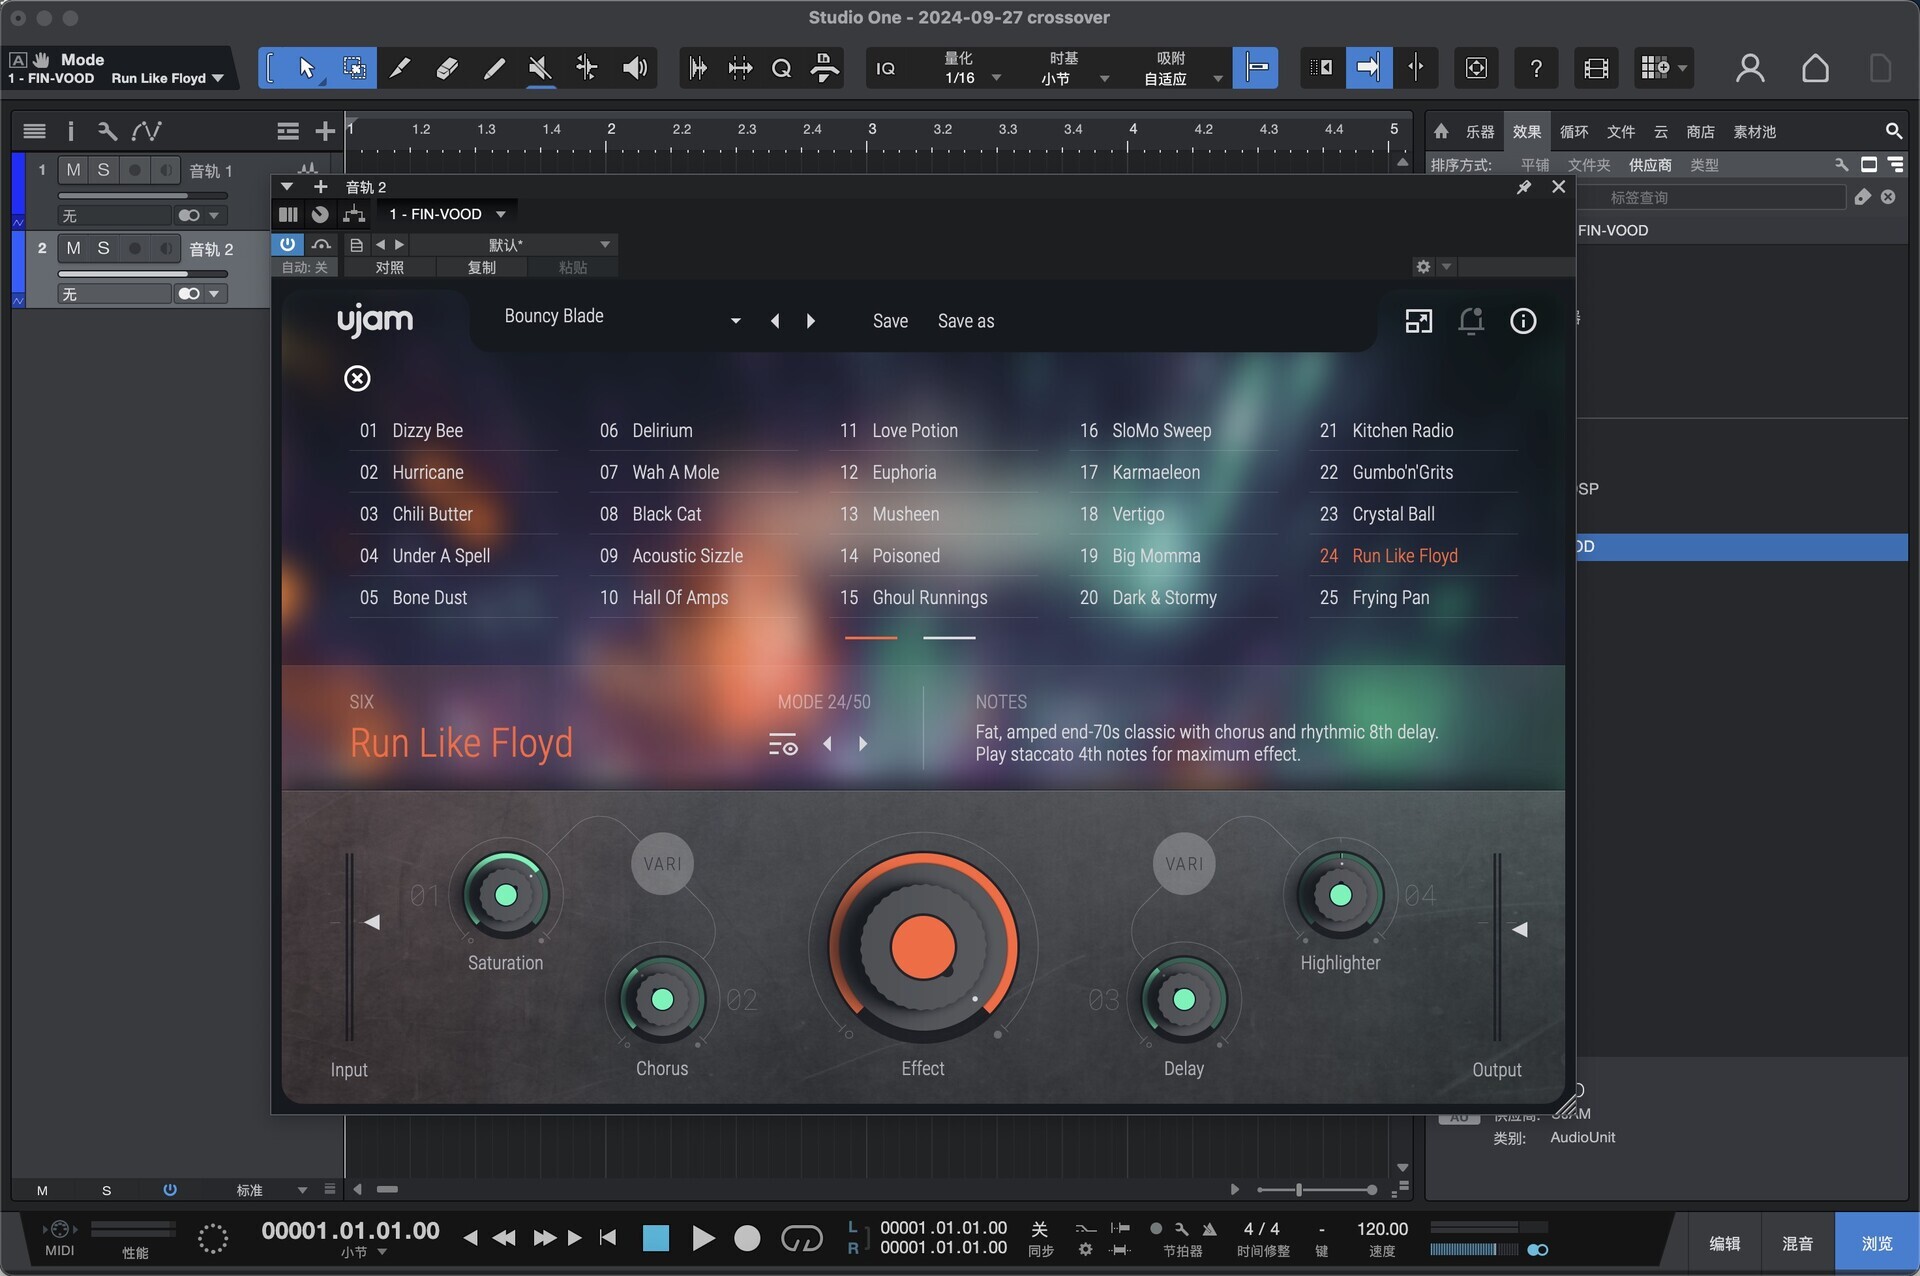
Task: Go to the Start page home icon
Action: point(1815,68)
